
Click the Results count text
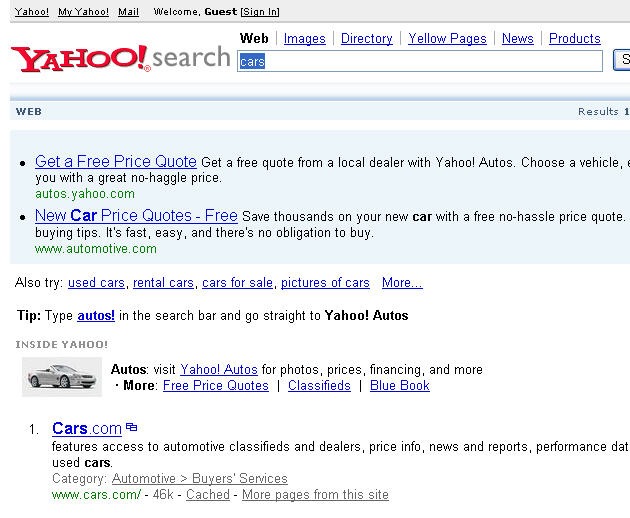click(x=604, y=111)
